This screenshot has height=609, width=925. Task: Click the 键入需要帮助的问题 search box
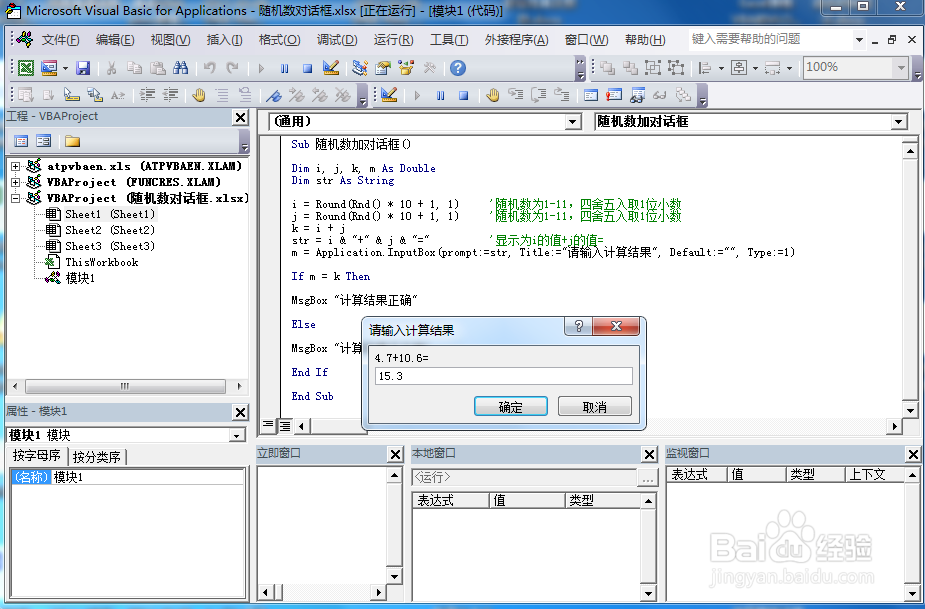(x=770, y=40)
